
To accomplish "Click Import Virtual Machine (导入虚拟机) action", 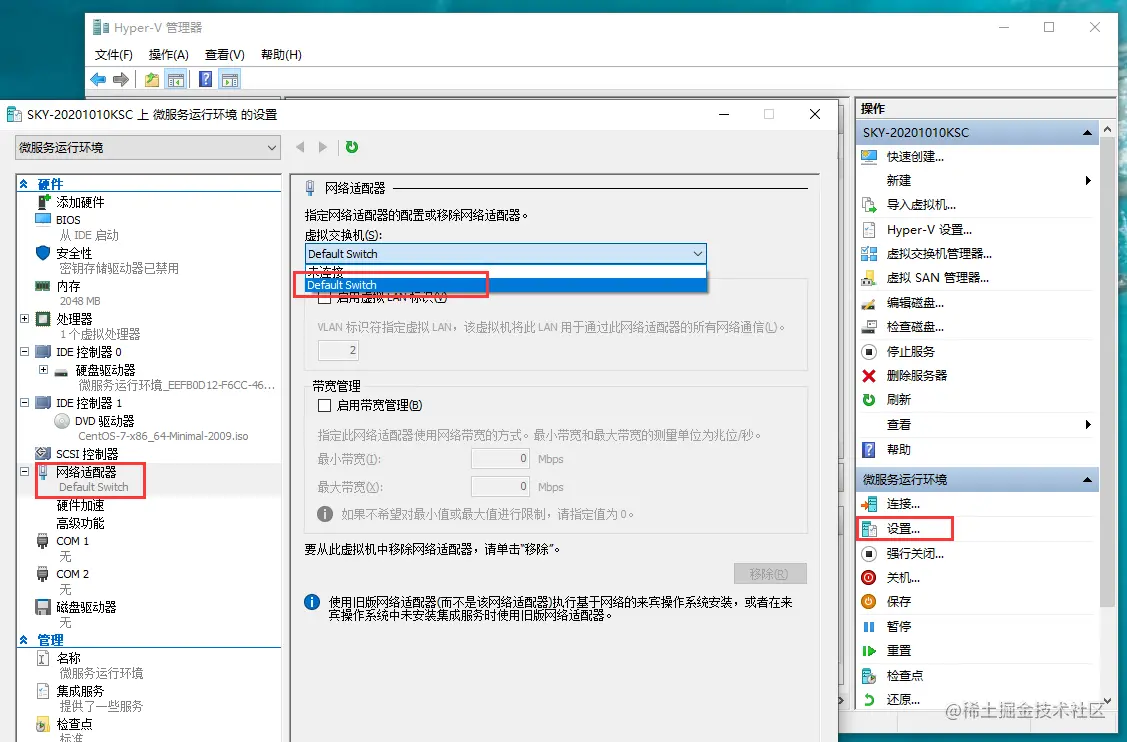I will 921,205.
